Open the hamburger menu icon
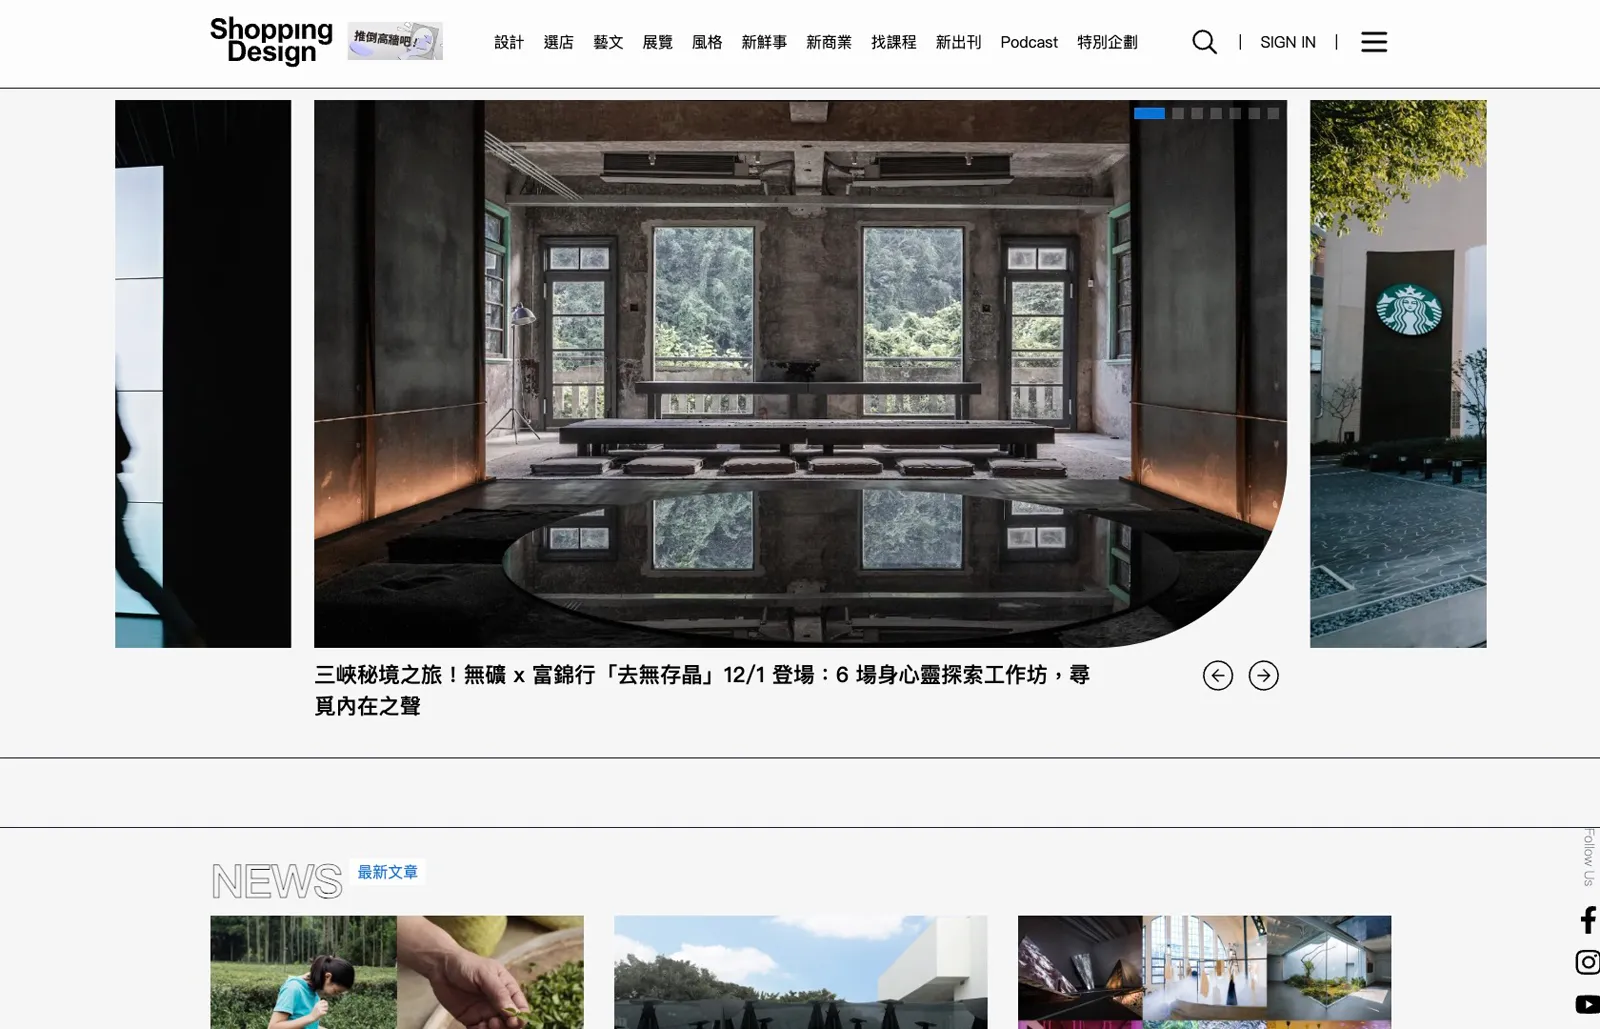 1374,42
